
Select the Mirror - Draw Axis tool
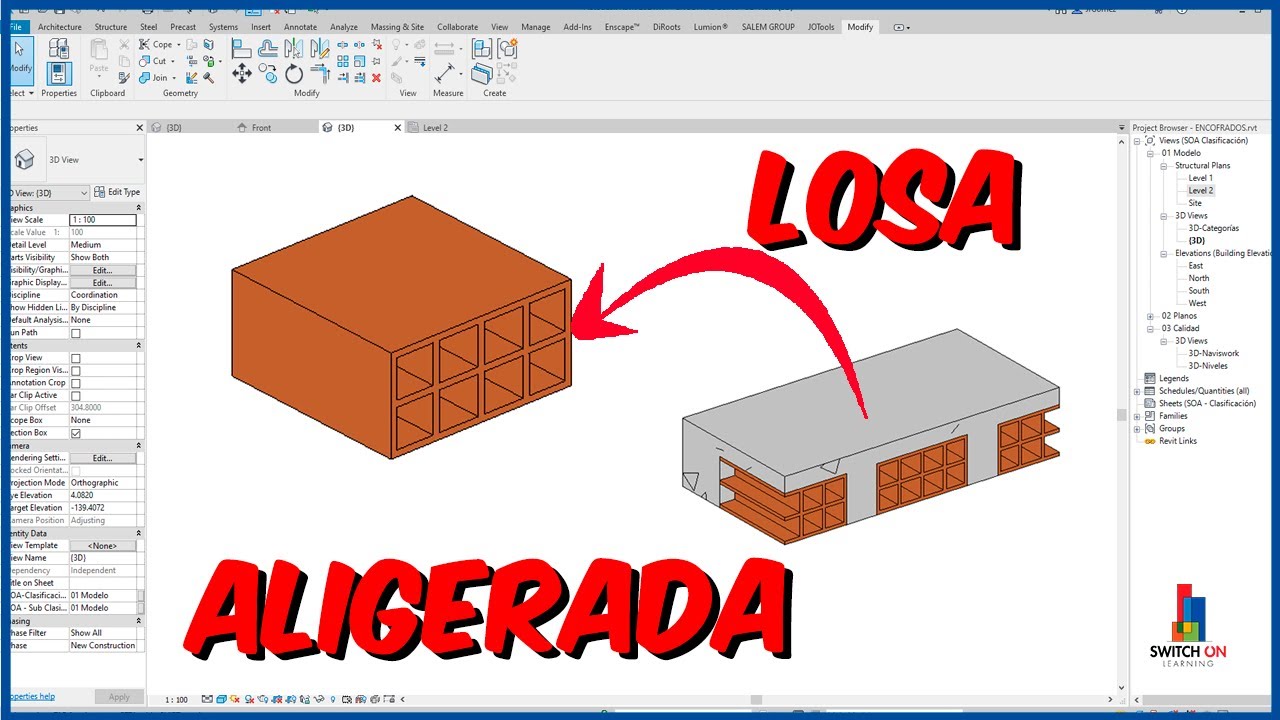(320, 48)
